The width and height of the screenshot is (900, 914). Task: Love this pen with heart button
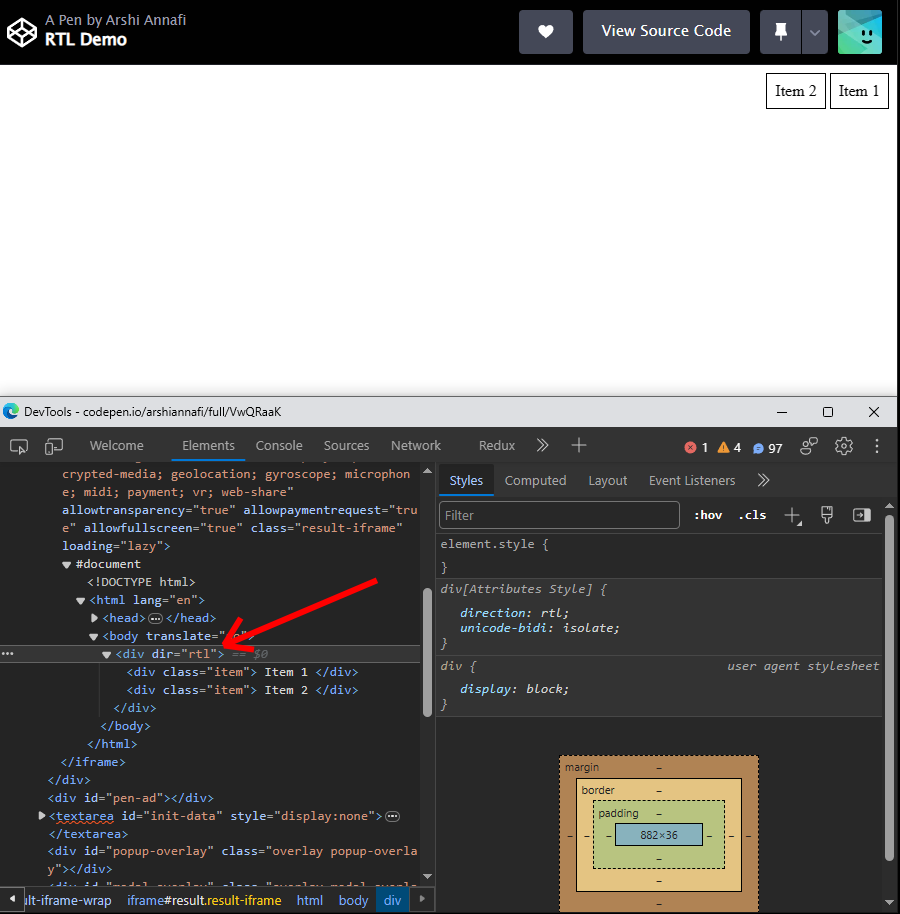click(546, 31)
